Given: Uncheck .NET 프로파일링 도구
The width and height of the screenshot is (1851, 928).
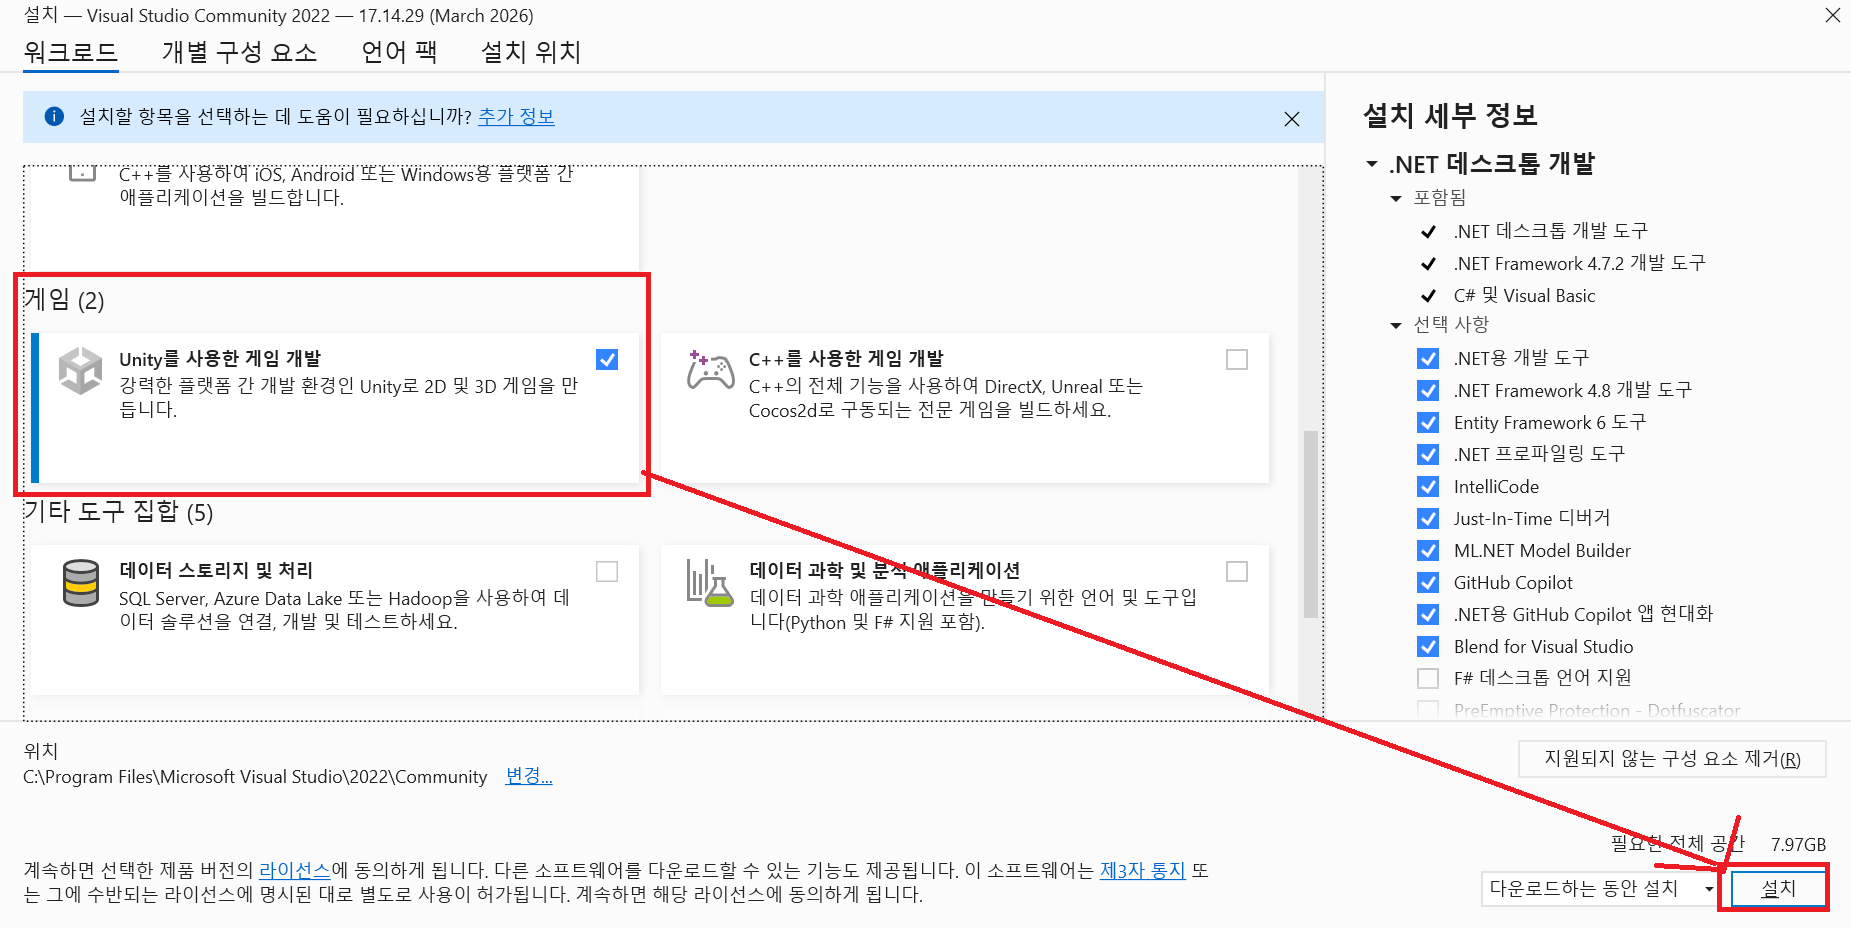Looking at the screenshot, I should pyautogui.click(x=1428, y=454).
